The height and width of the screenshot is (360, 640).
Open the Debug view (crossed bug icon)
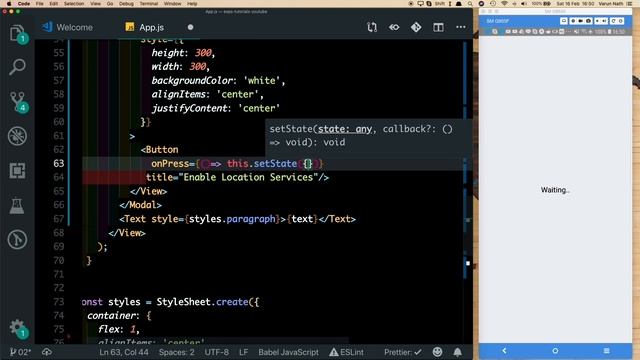pos(17,136)
